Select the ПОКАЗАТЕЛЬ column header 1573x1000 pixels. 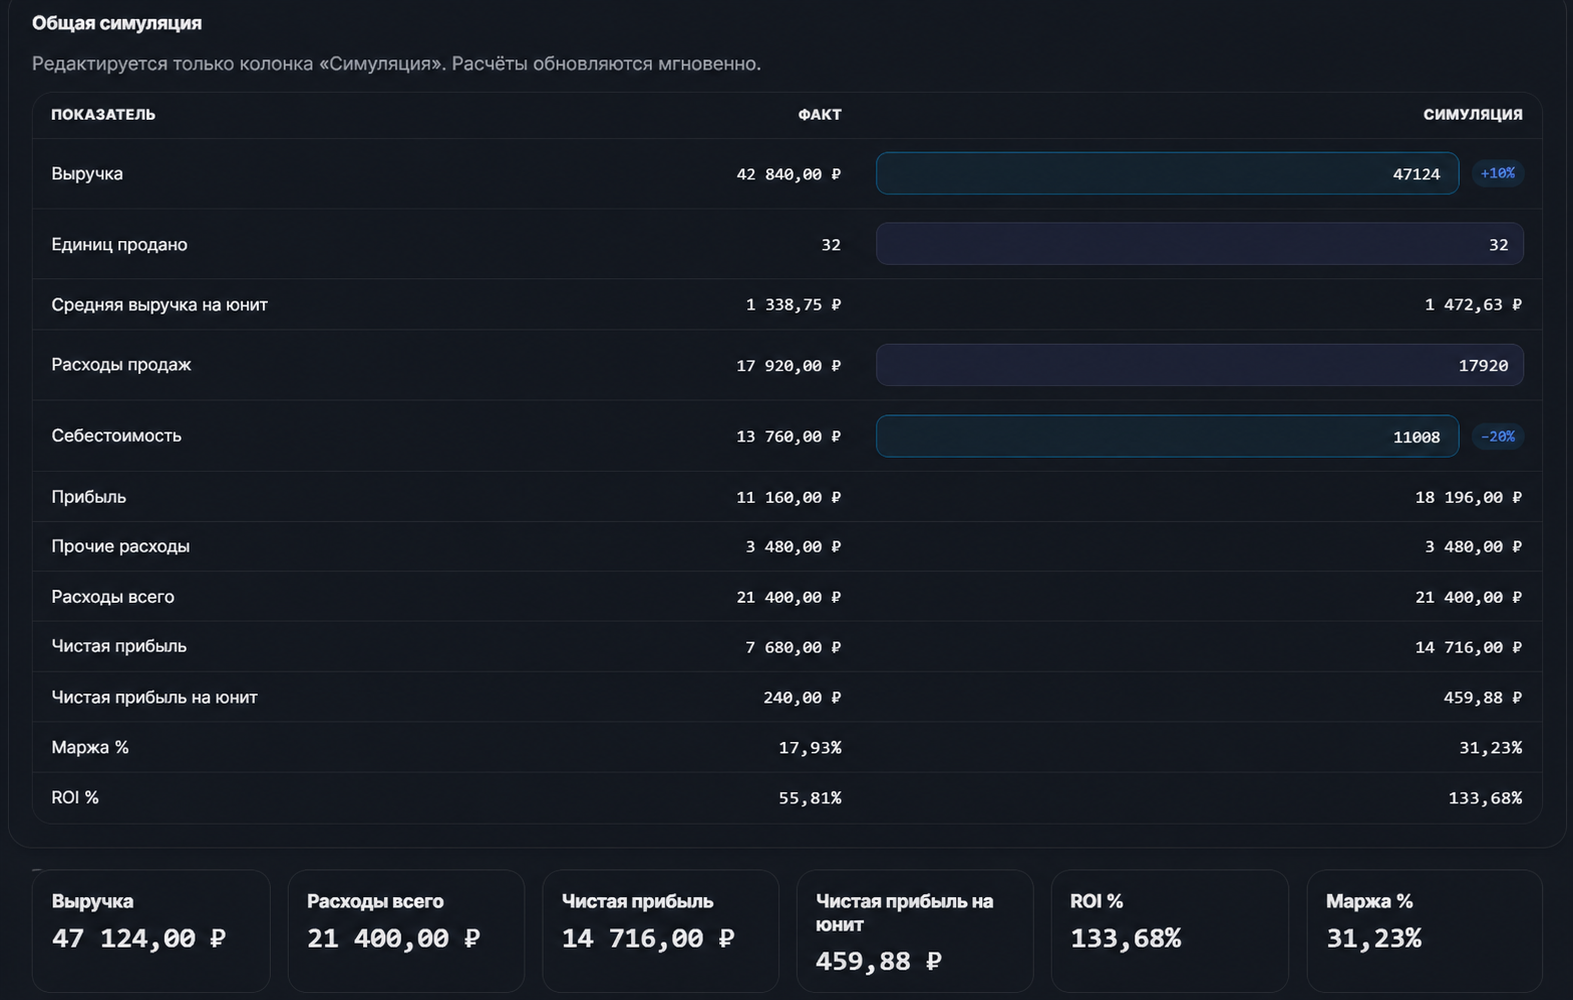pyautogui.click(x=103, y=114)
